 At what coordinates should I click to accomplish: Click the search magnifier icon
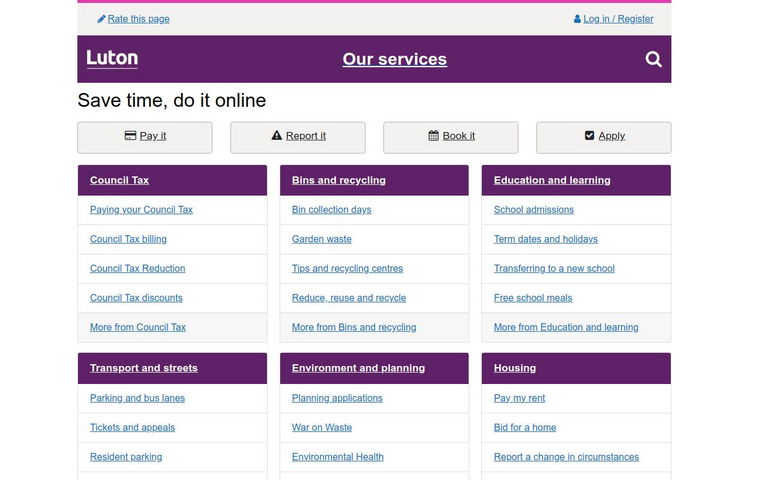point(653,60)
